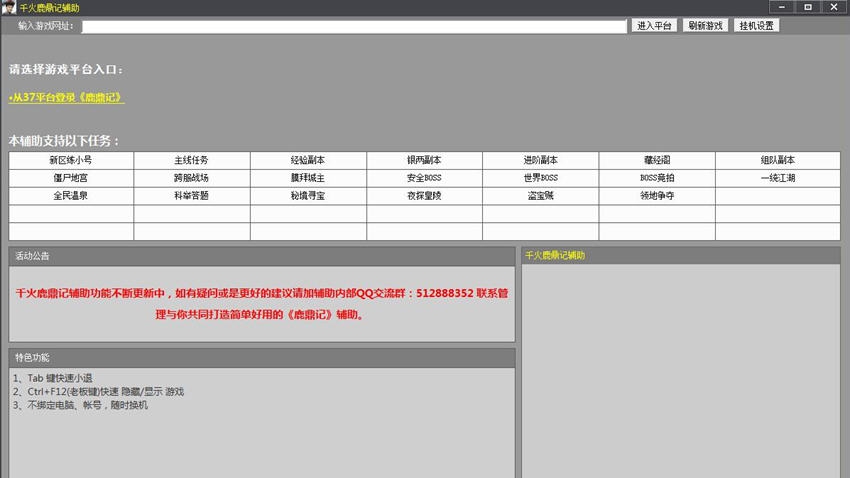Select the 领地争夺 table cell
The image size is (850, 478).
point(657,196)
